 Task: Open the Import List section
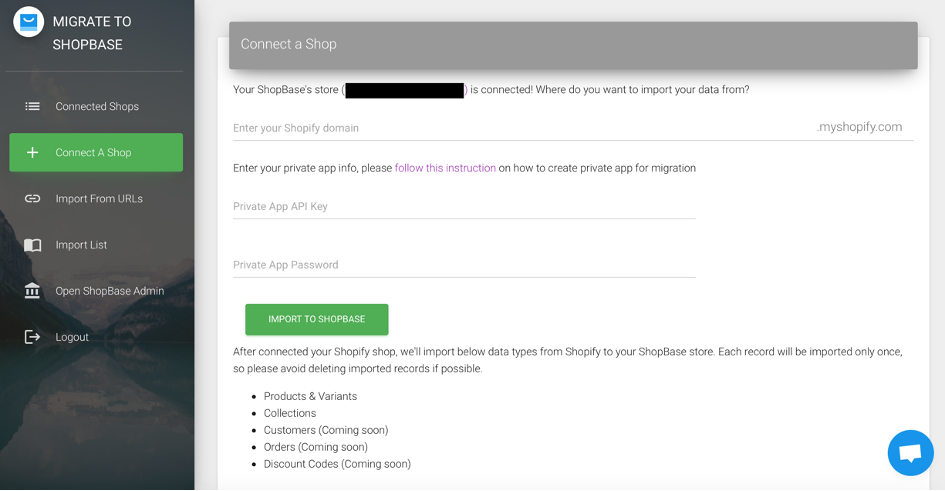96,245
